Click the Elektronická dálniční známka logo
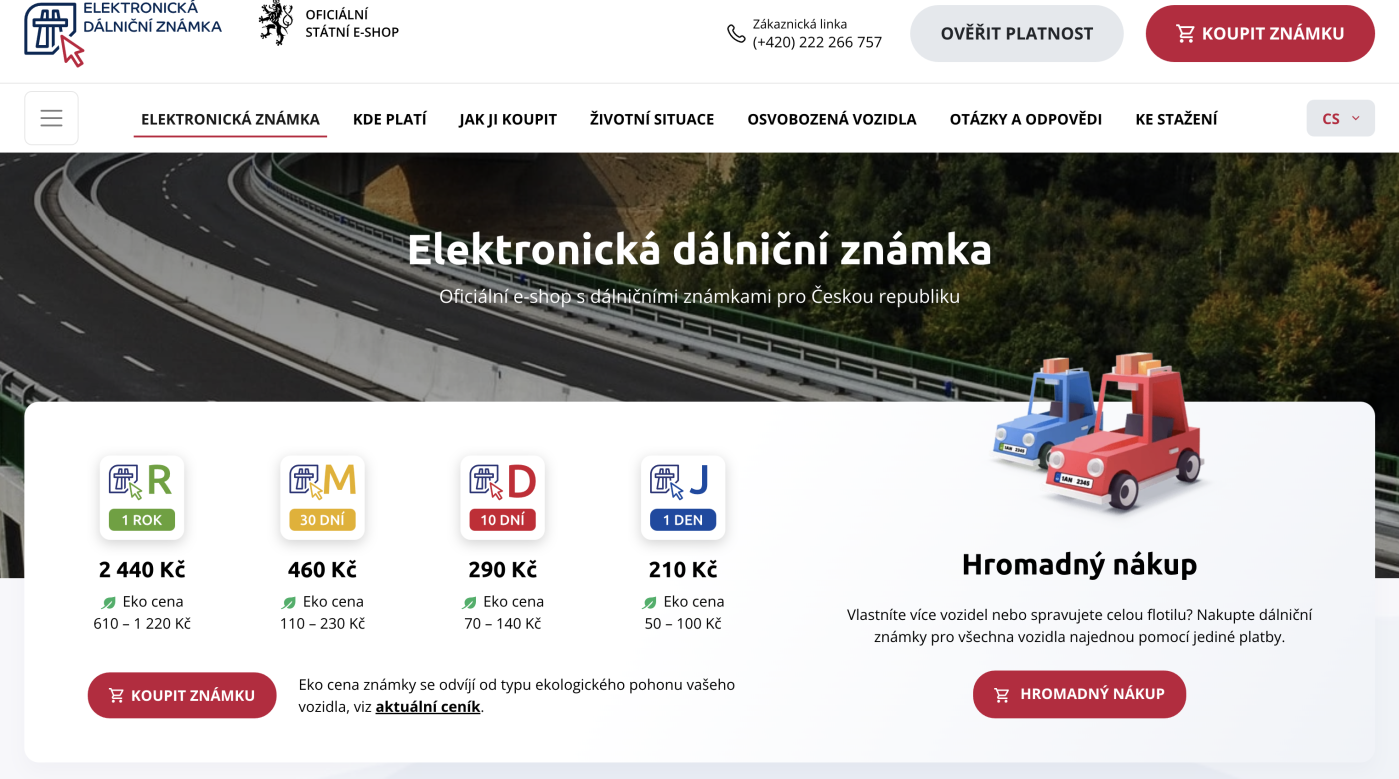The image size is (1399, 779). [x=122, y=30]
